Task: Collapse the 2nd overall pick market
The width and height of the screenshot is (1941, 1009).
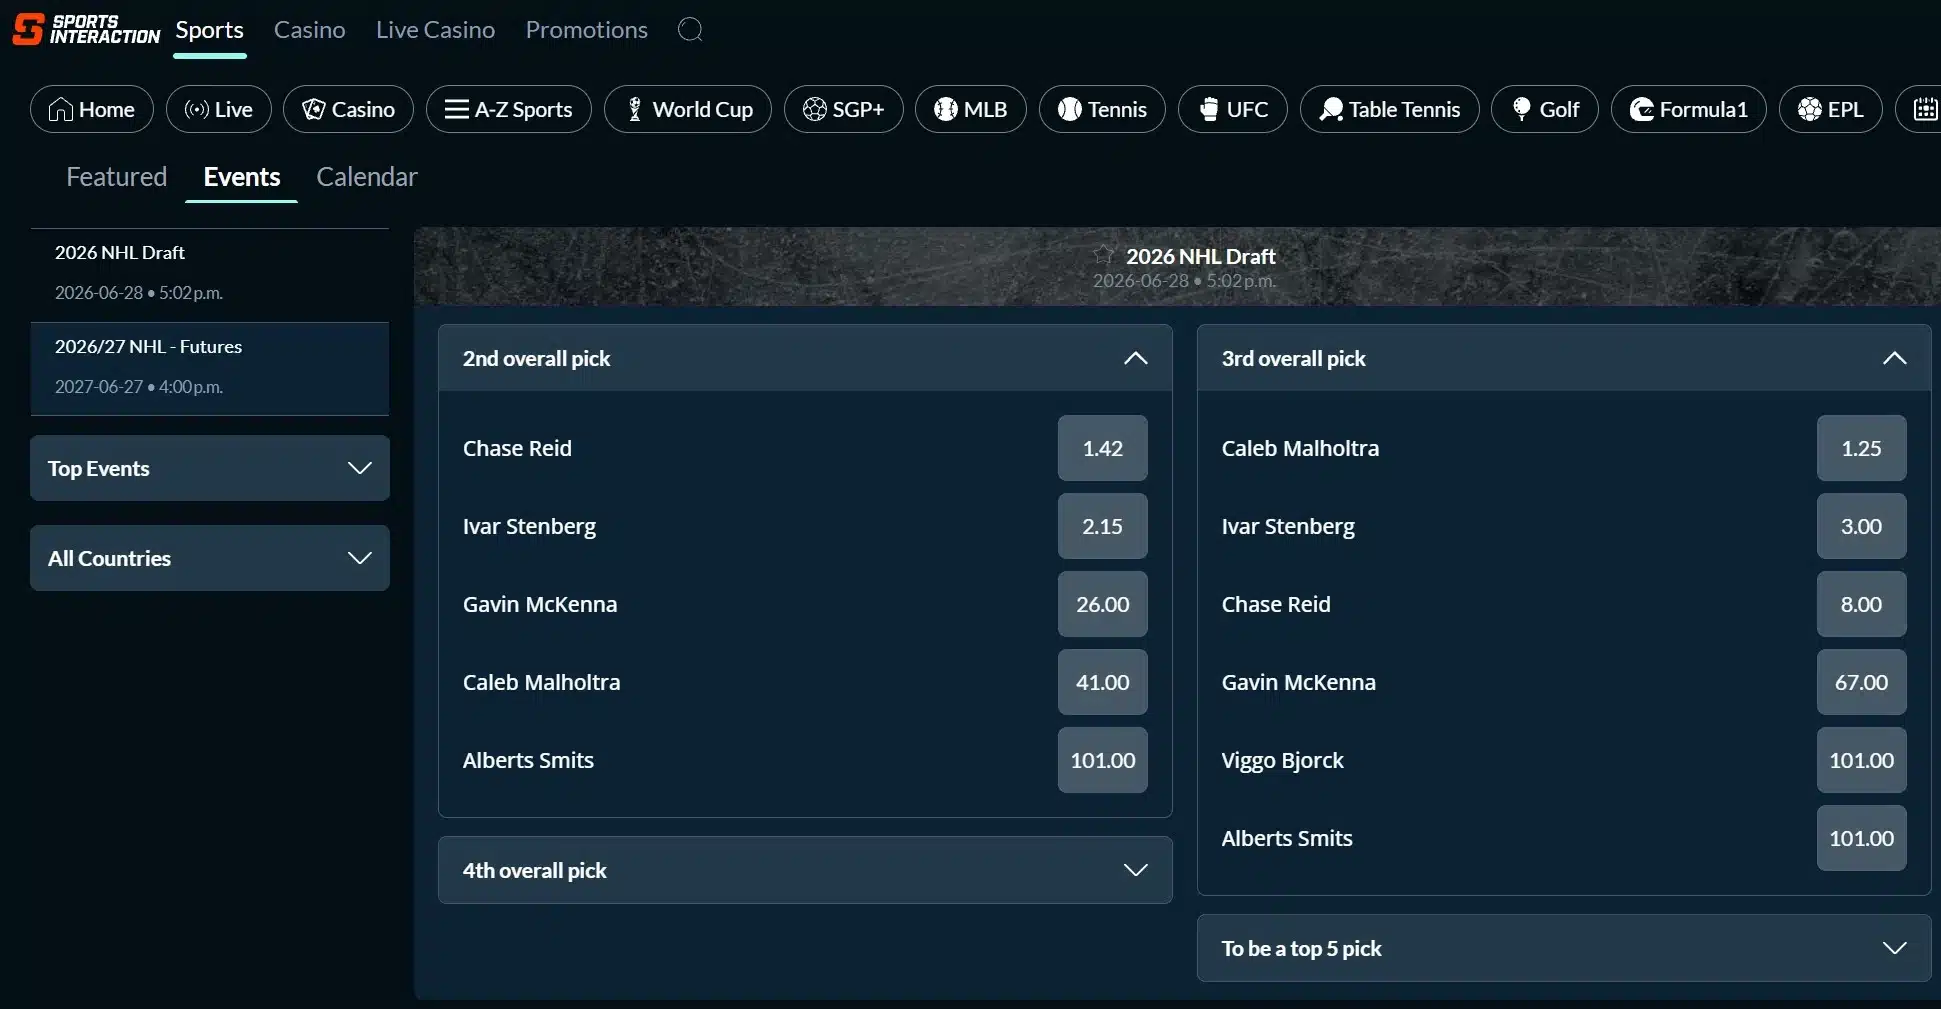Action: point(1135,358)
